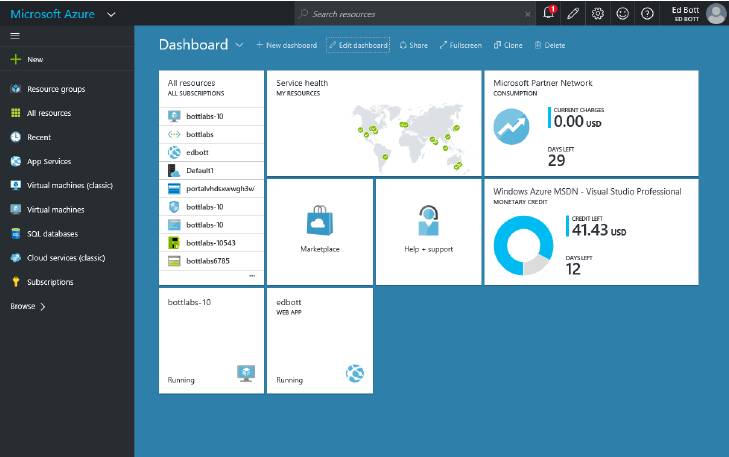The height and width of the screenshot is (457, 729).
Task: Click the Service health world map
Action: pyautogui.click(x=409, y=137)
